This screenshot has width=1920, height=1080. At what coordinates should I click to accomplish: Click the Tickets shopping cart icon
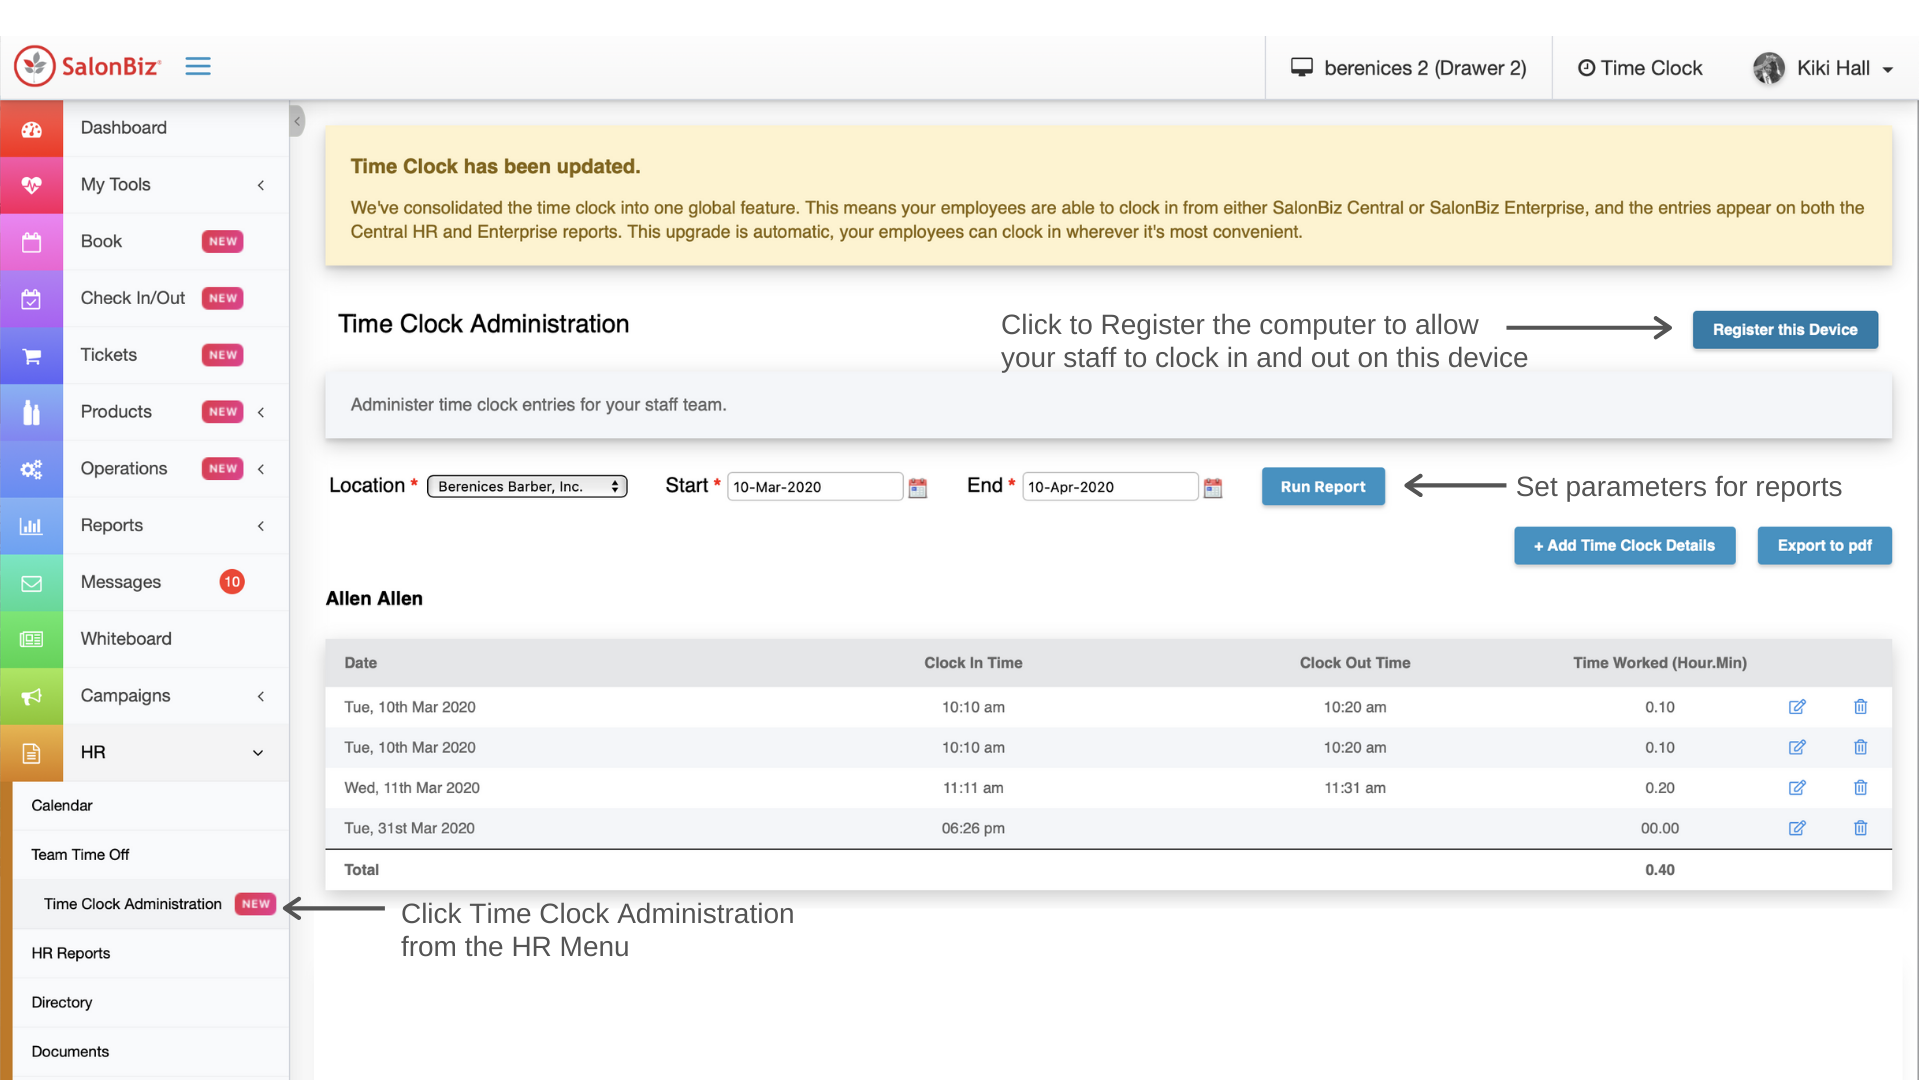[31, 356]
